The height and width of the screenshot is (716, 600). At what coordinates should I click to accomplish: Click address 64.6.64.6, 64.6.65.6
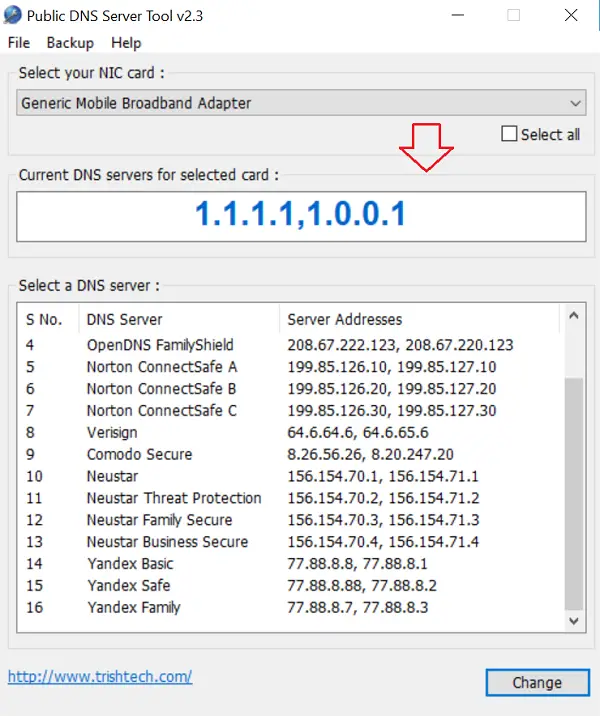358,432
